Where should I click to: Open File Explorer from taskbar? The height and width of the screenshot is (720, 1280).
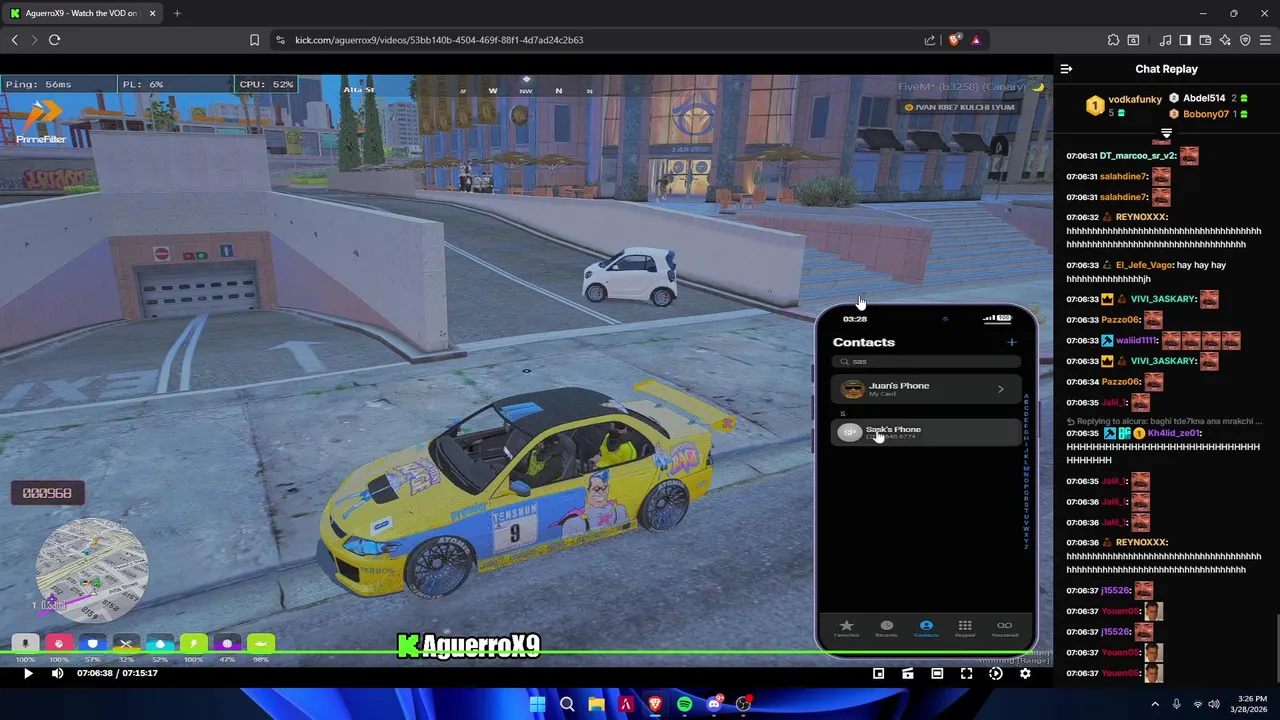[x=596, y=704]
